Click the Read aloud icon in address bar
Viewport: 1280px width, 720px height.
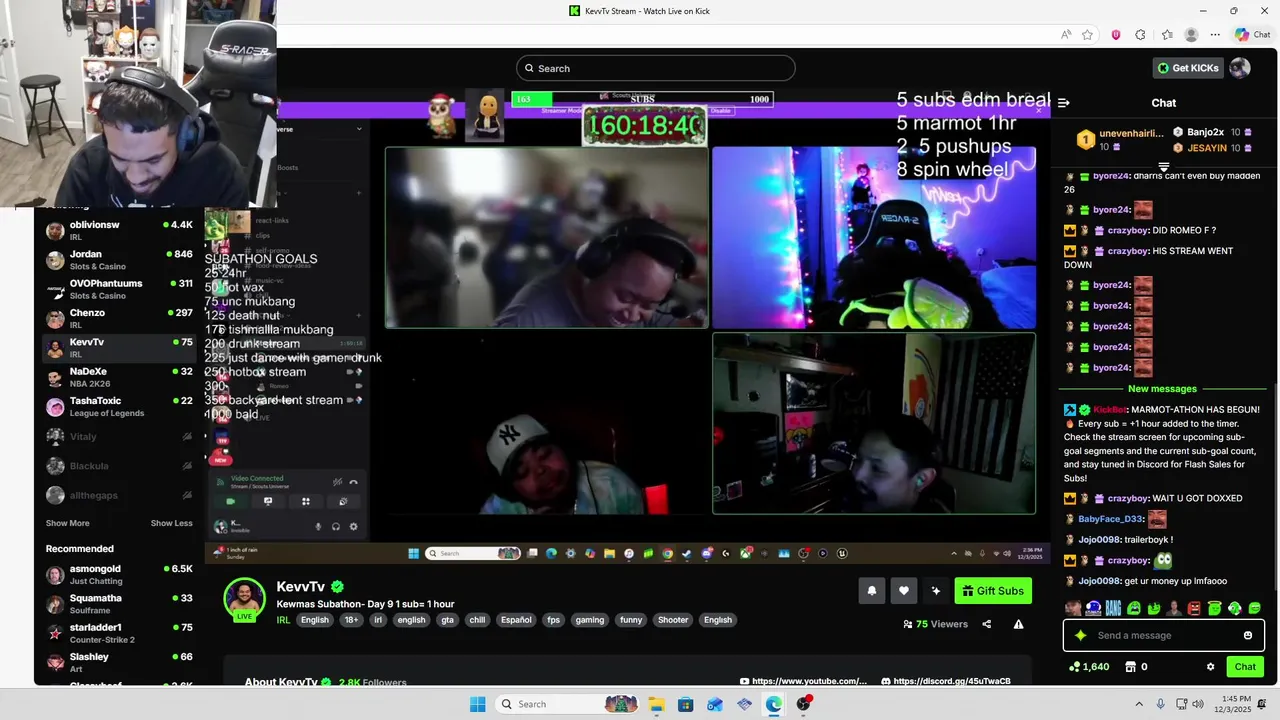coord(1066,35)
